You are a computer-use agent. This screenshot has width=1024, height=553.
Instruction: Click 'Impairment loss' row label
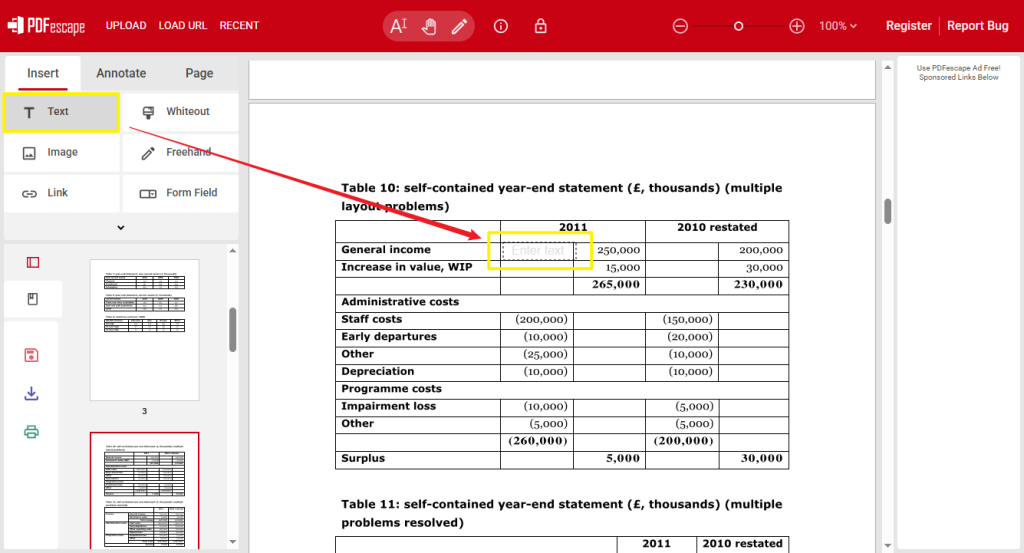pos(388,406)
